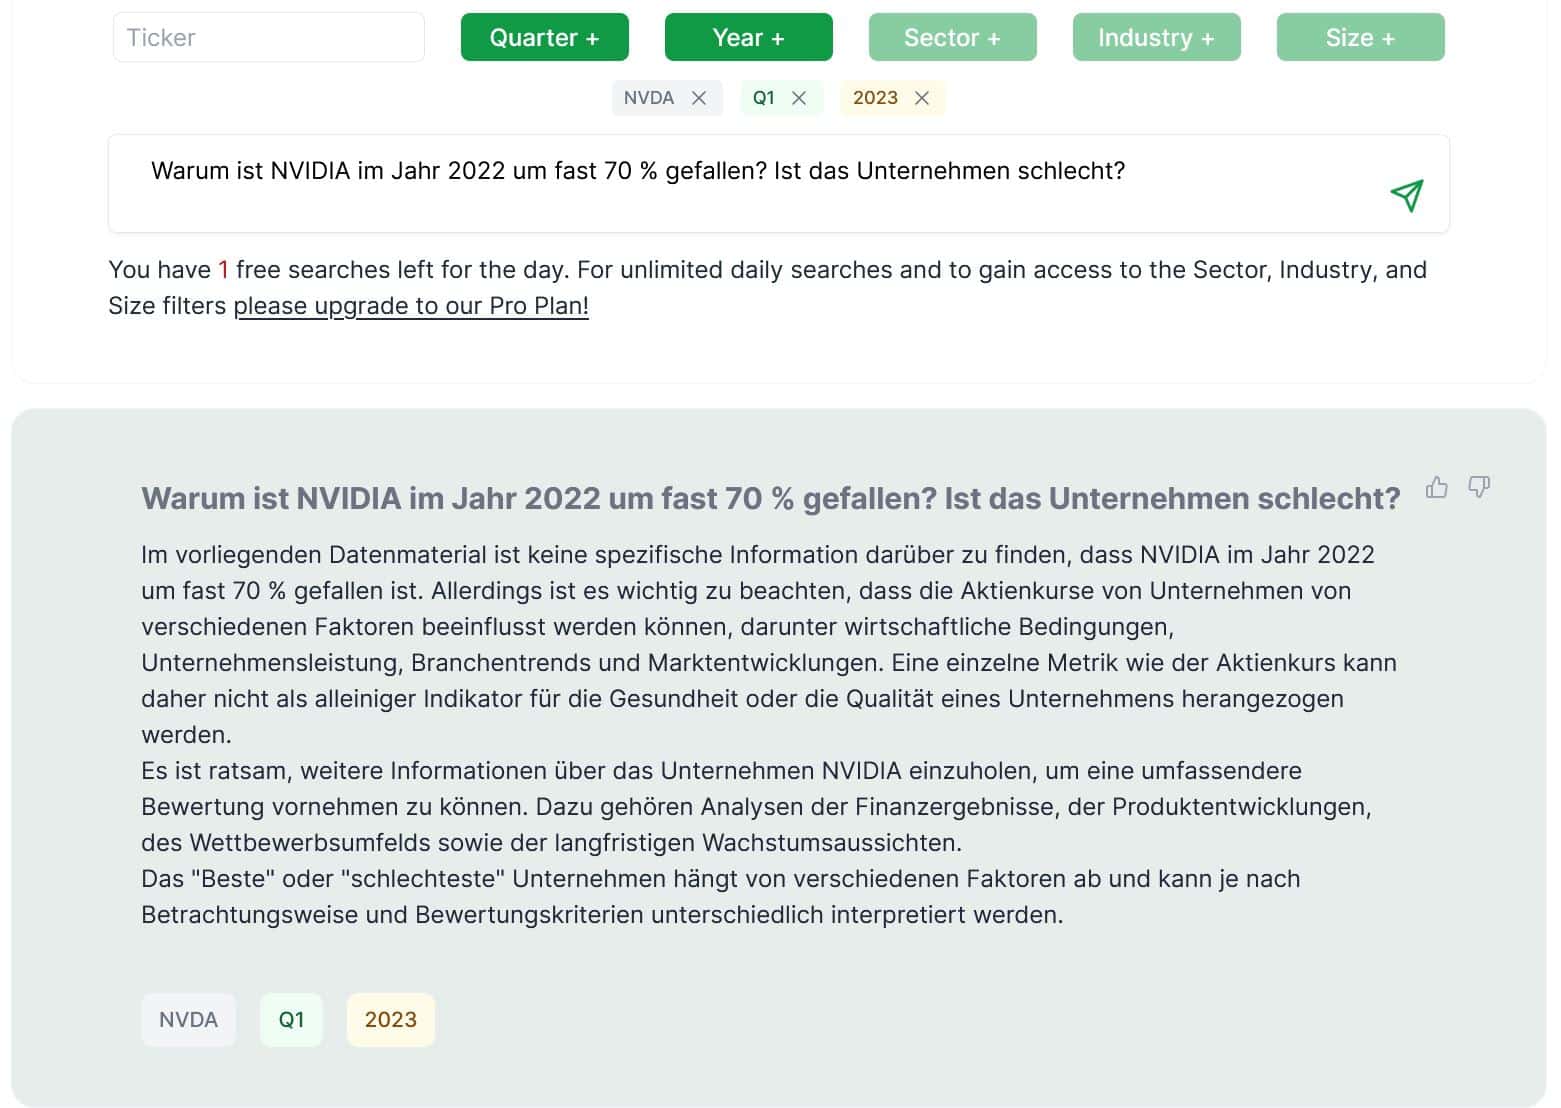Image resolution: width=1561 pixels, height=1108 pixels.
Task: Open the Industry + filter dropdown
Action: [1157, 37]
